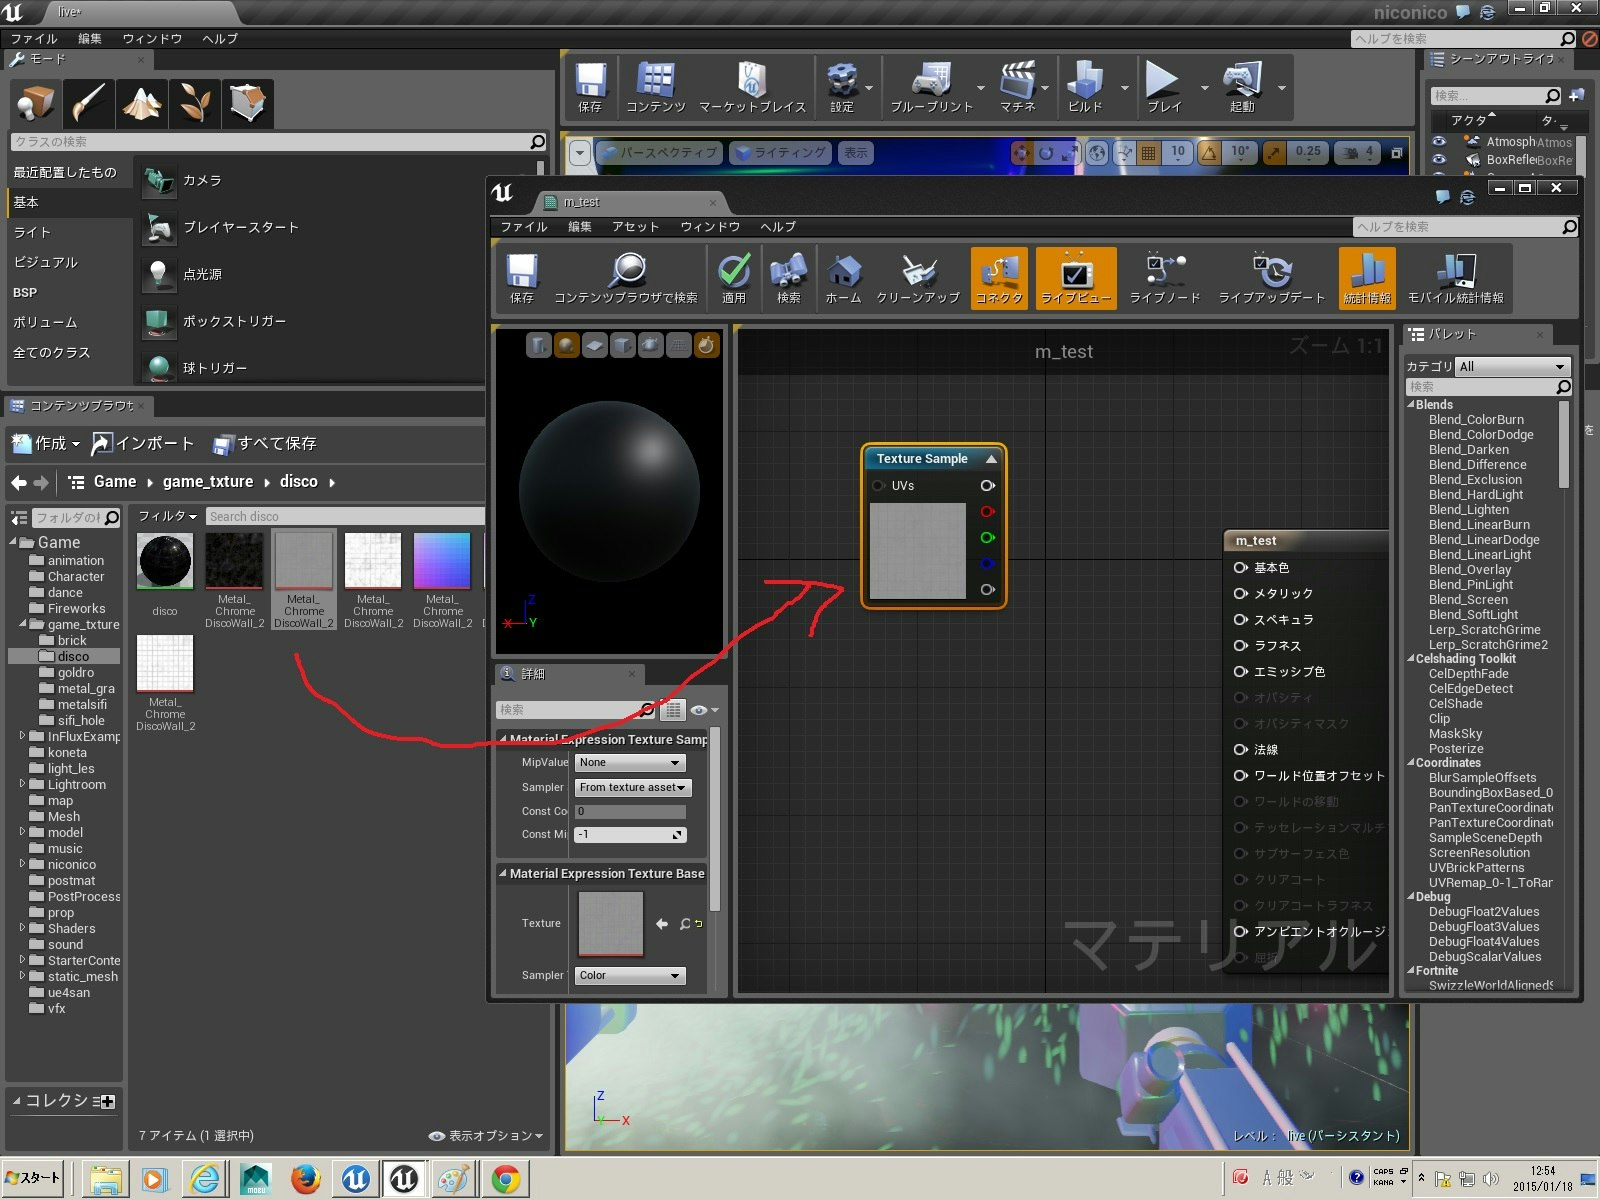
Task: Open the Help menu in main editor
Action: coord(220,39)
